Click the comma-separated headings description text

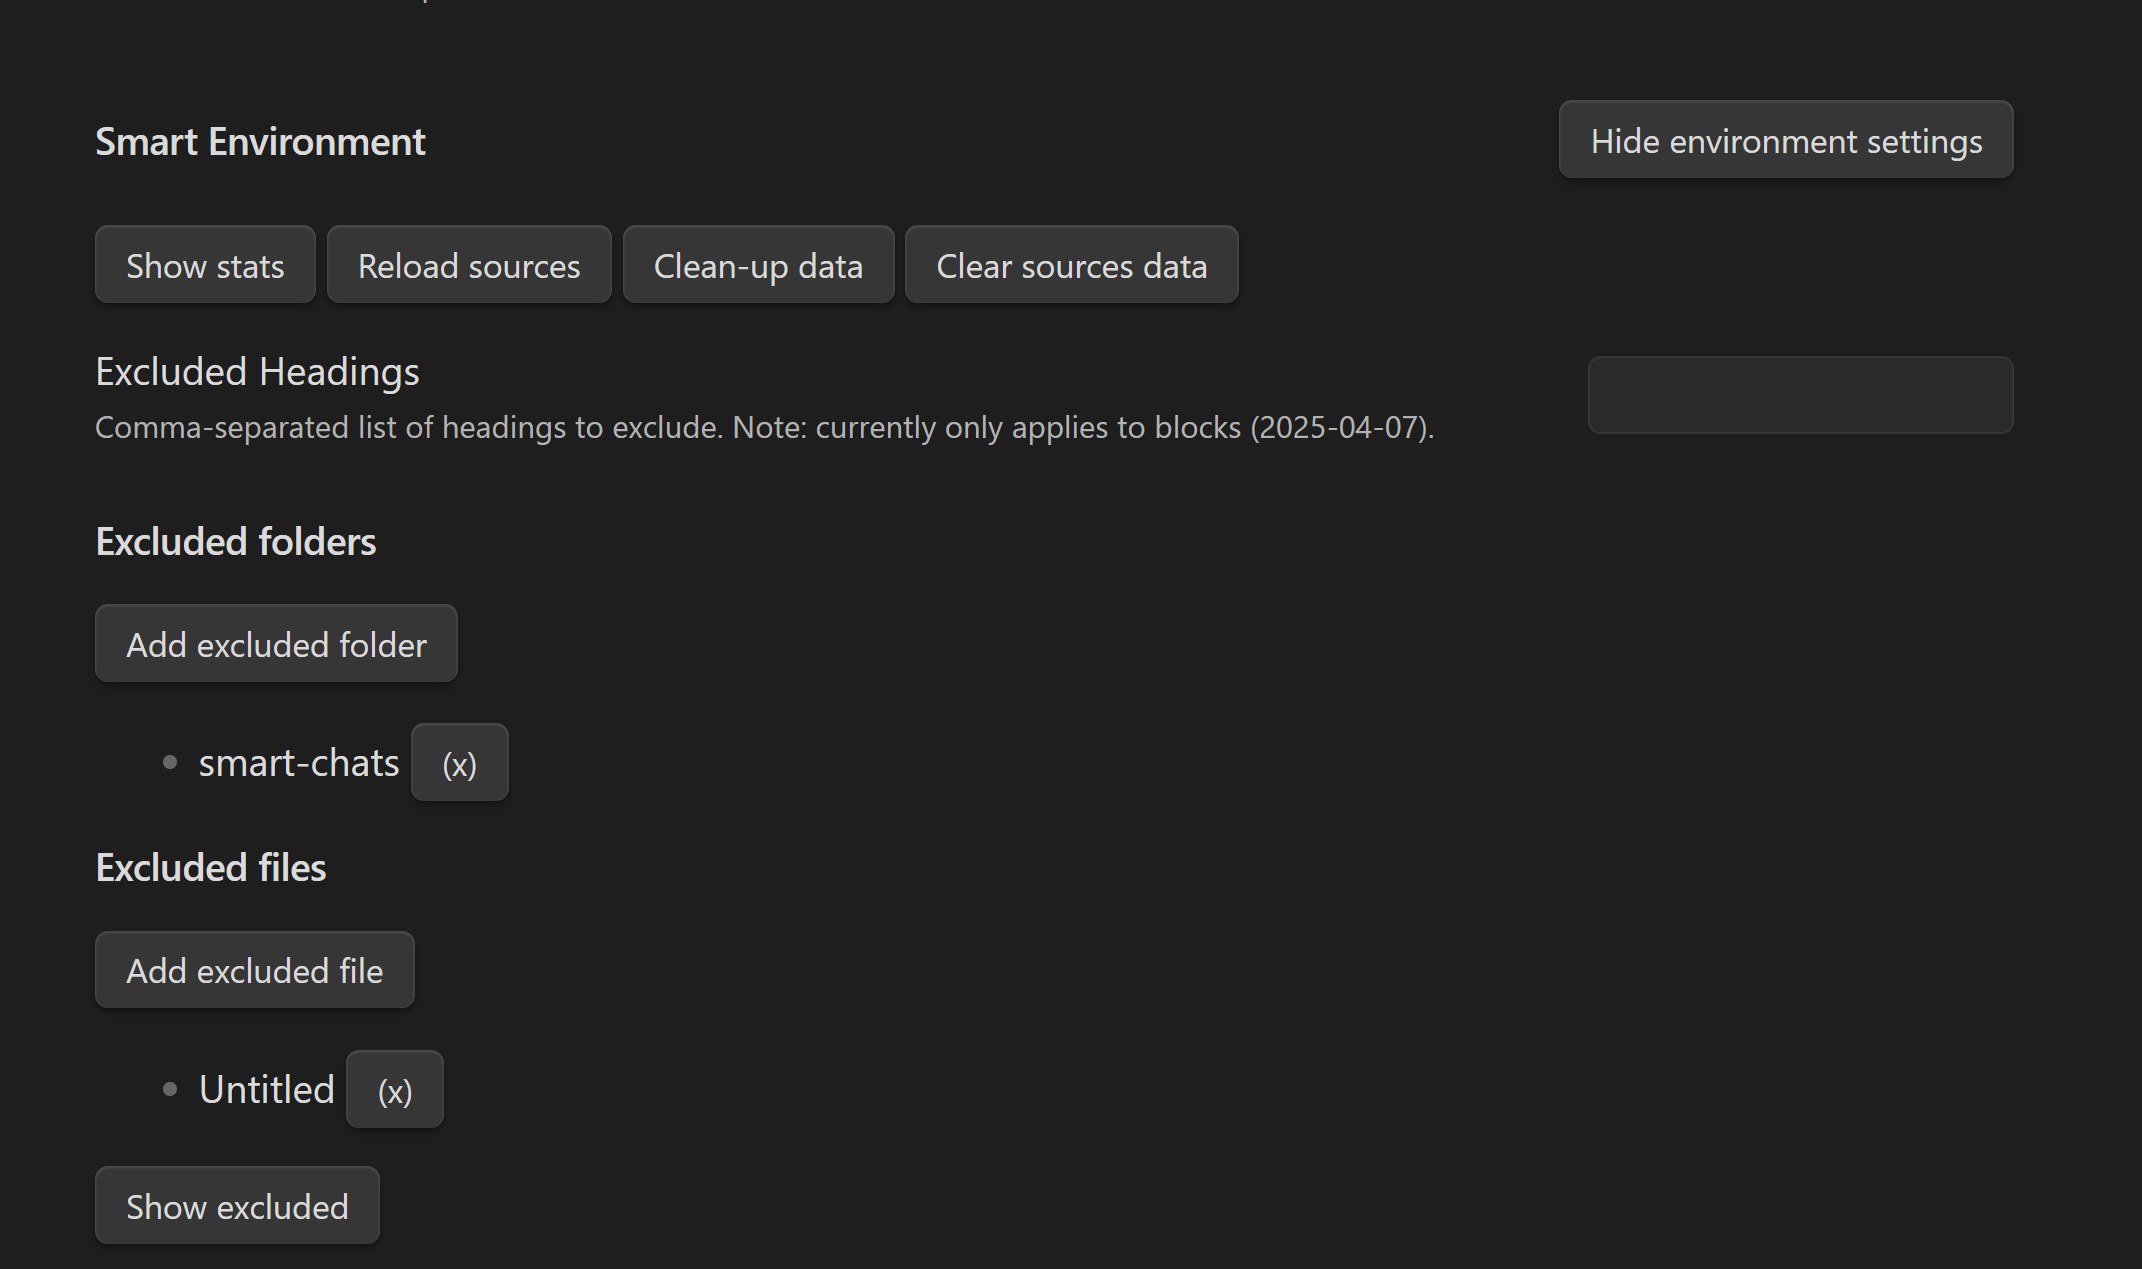764,428
